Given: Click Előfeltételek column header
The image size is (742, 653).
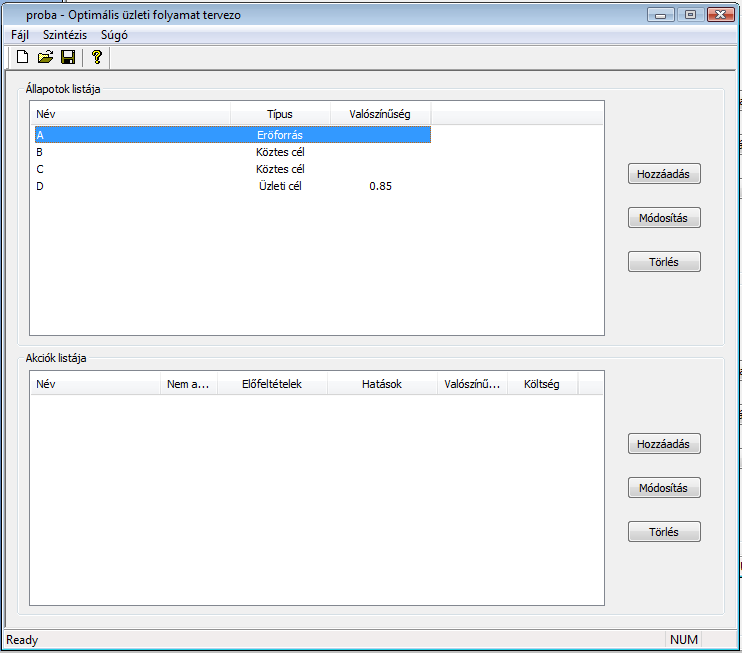Looking at the screenshot, I should (x=272, y=384).
